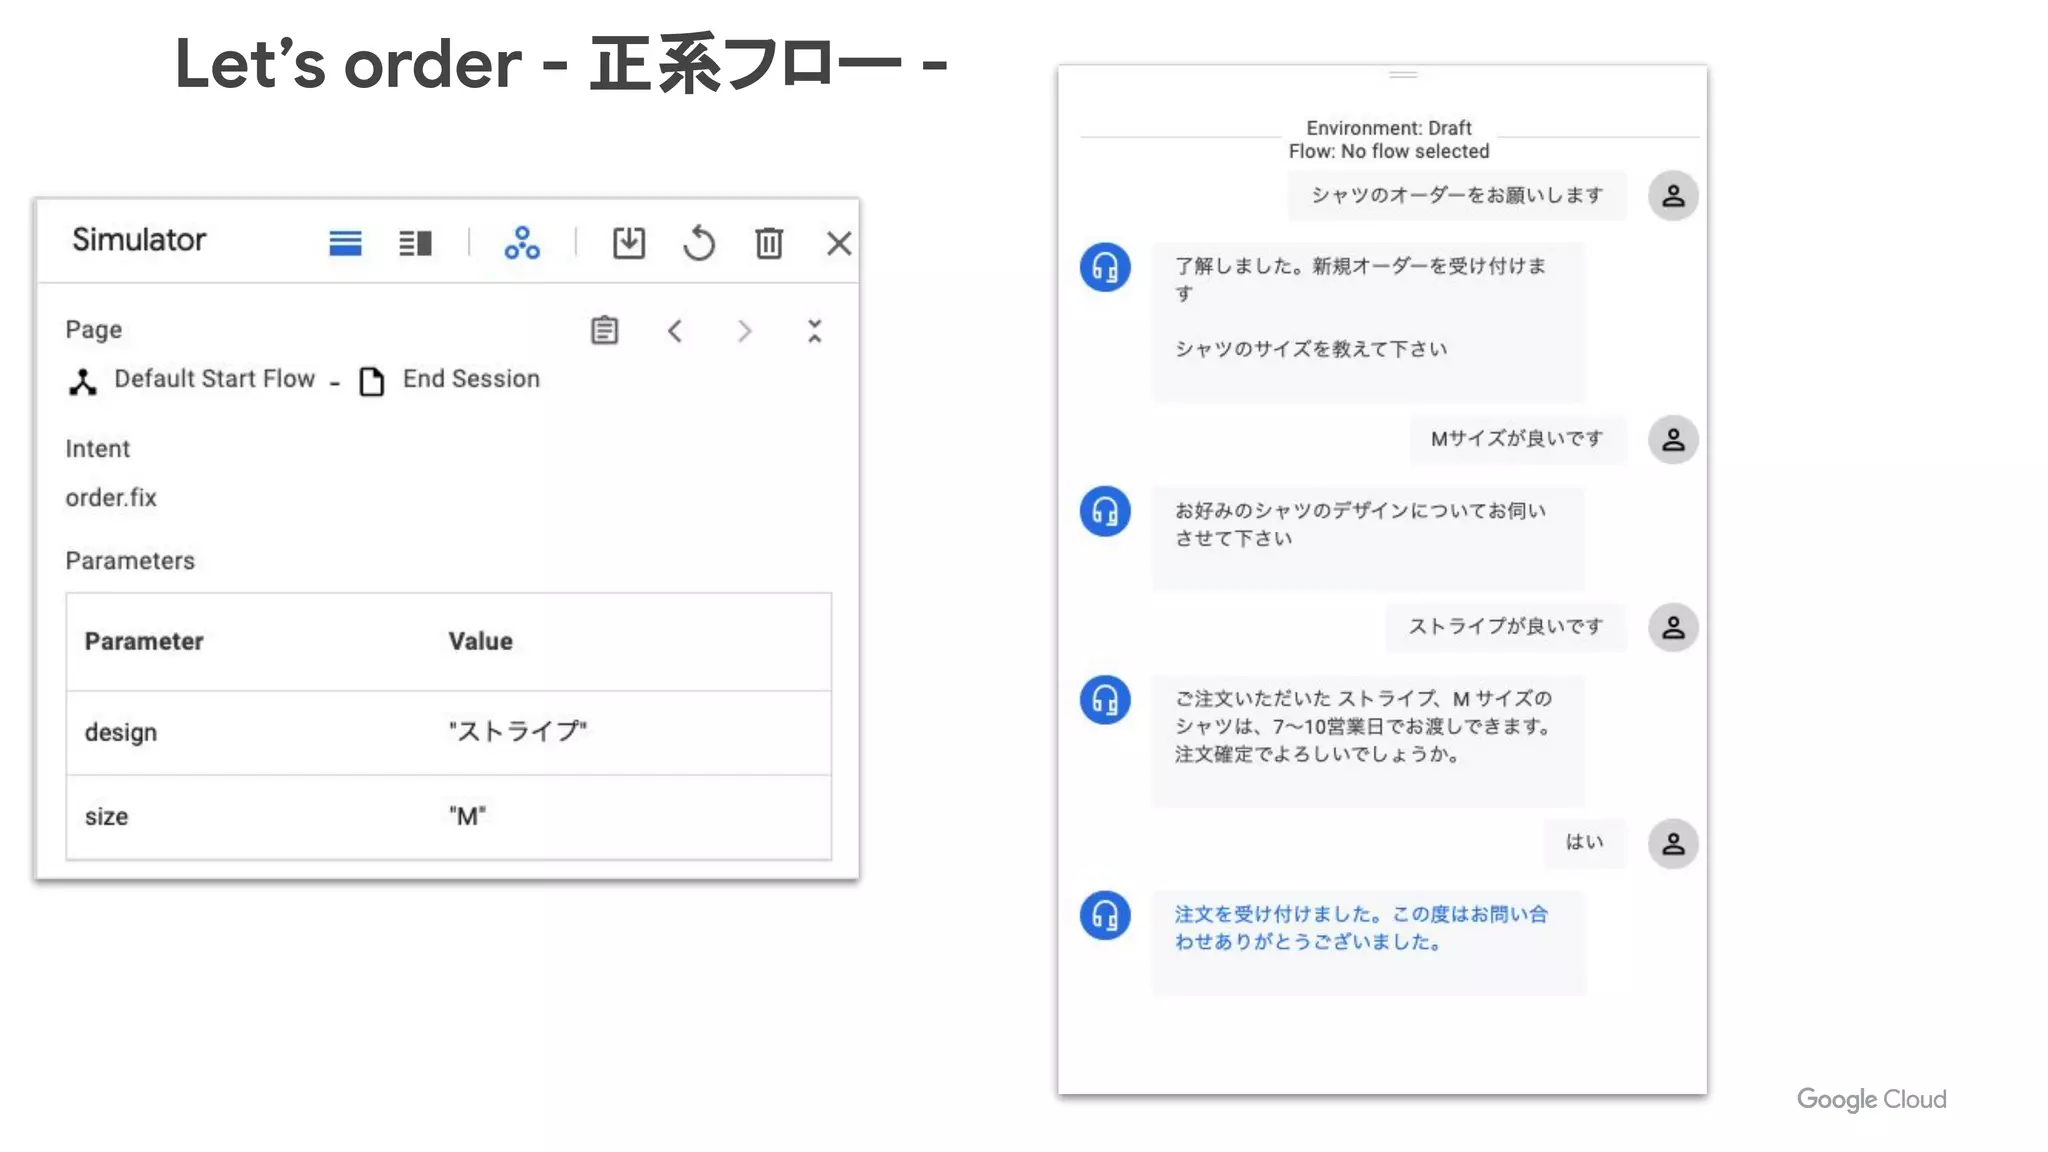The image size is (2048, 1152).
Task: Click the page icon before End Session
Action: coord(372,381)
